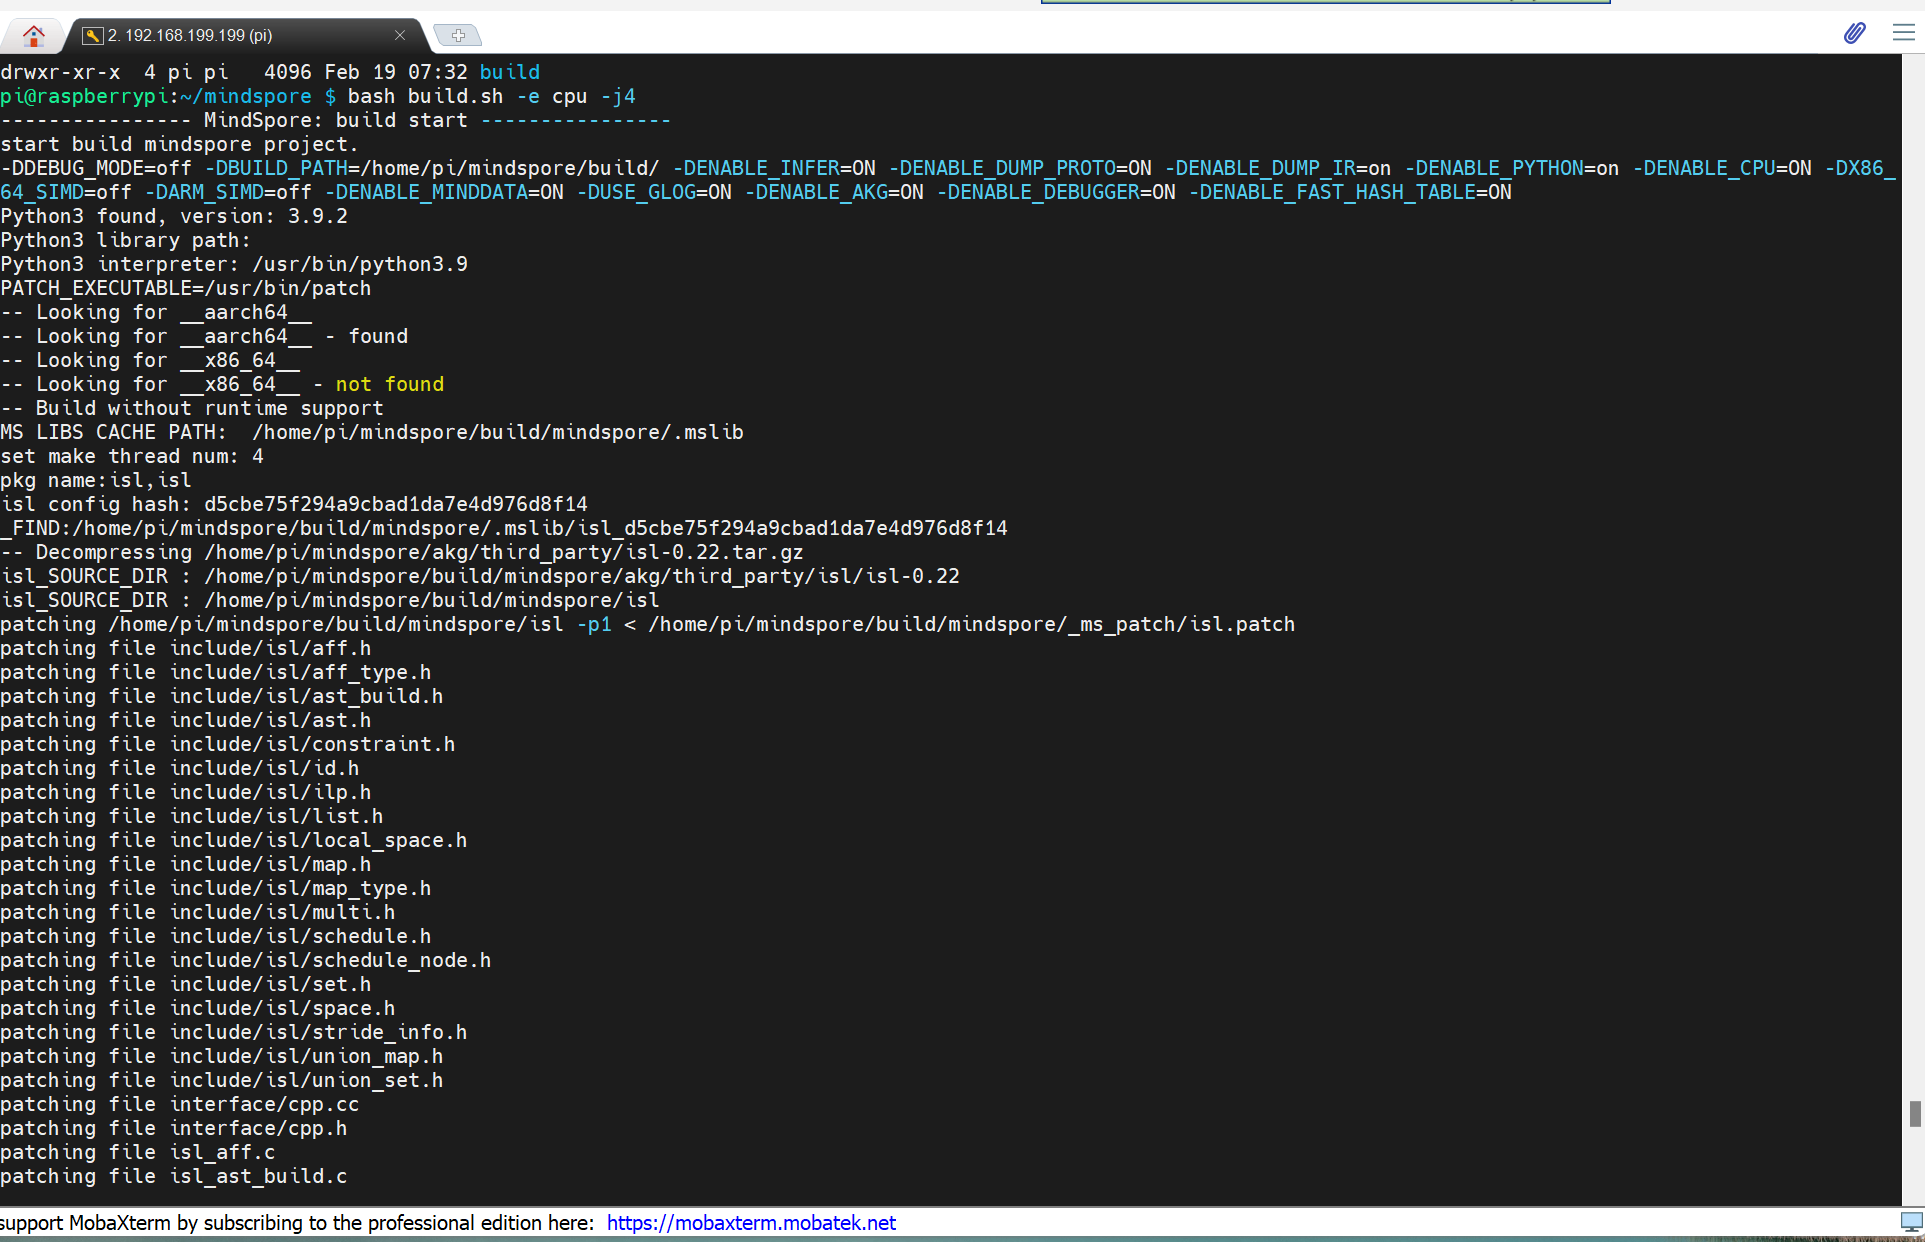1925x1242 pixels.
Task: Open the Home tab icon
Action: pyautogui.click(x=34, y=35)
